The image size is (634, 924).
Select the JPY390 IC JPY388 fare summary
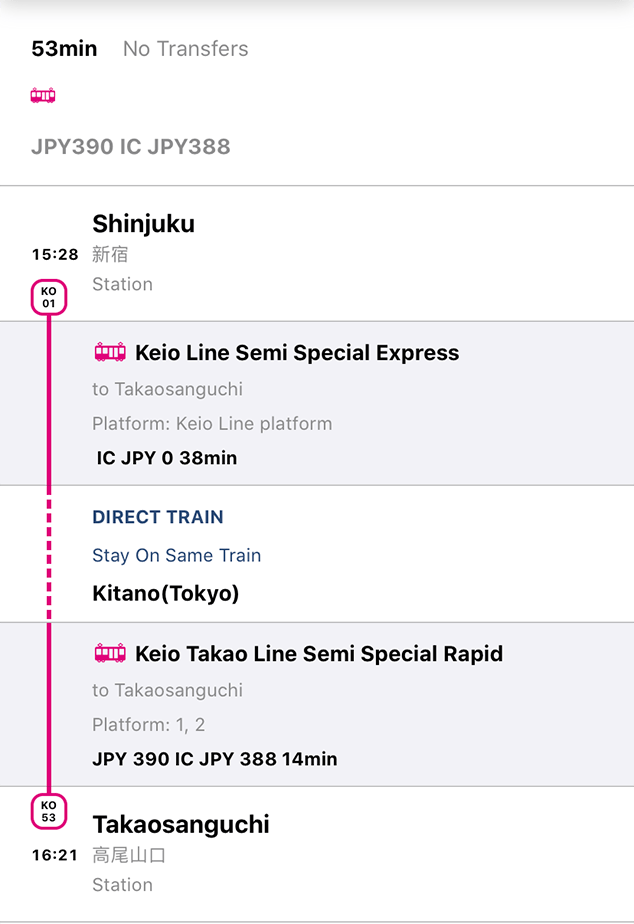pos(131,146)
